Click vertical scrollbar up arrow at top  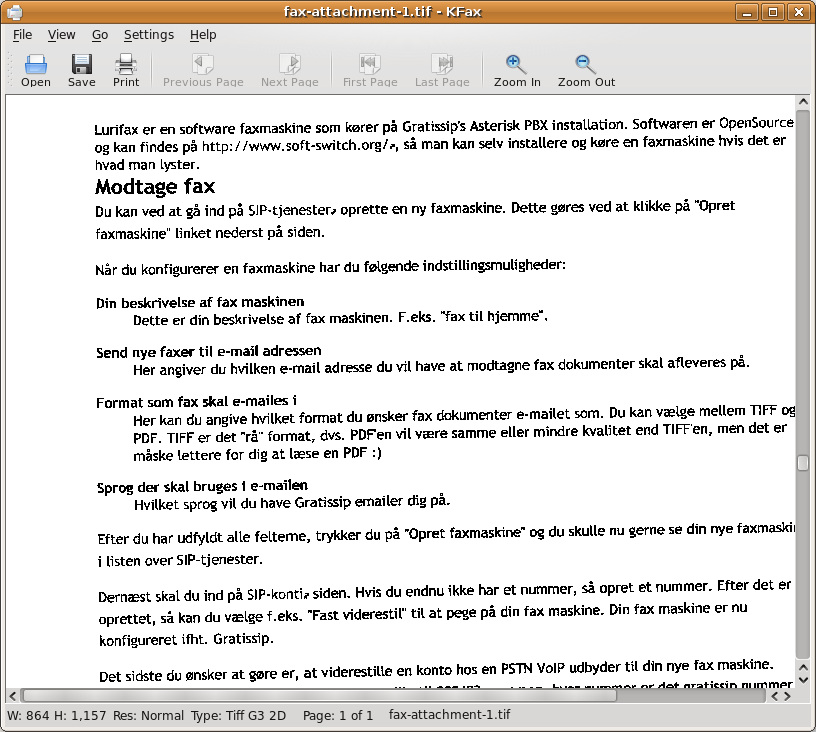point(803,101)
